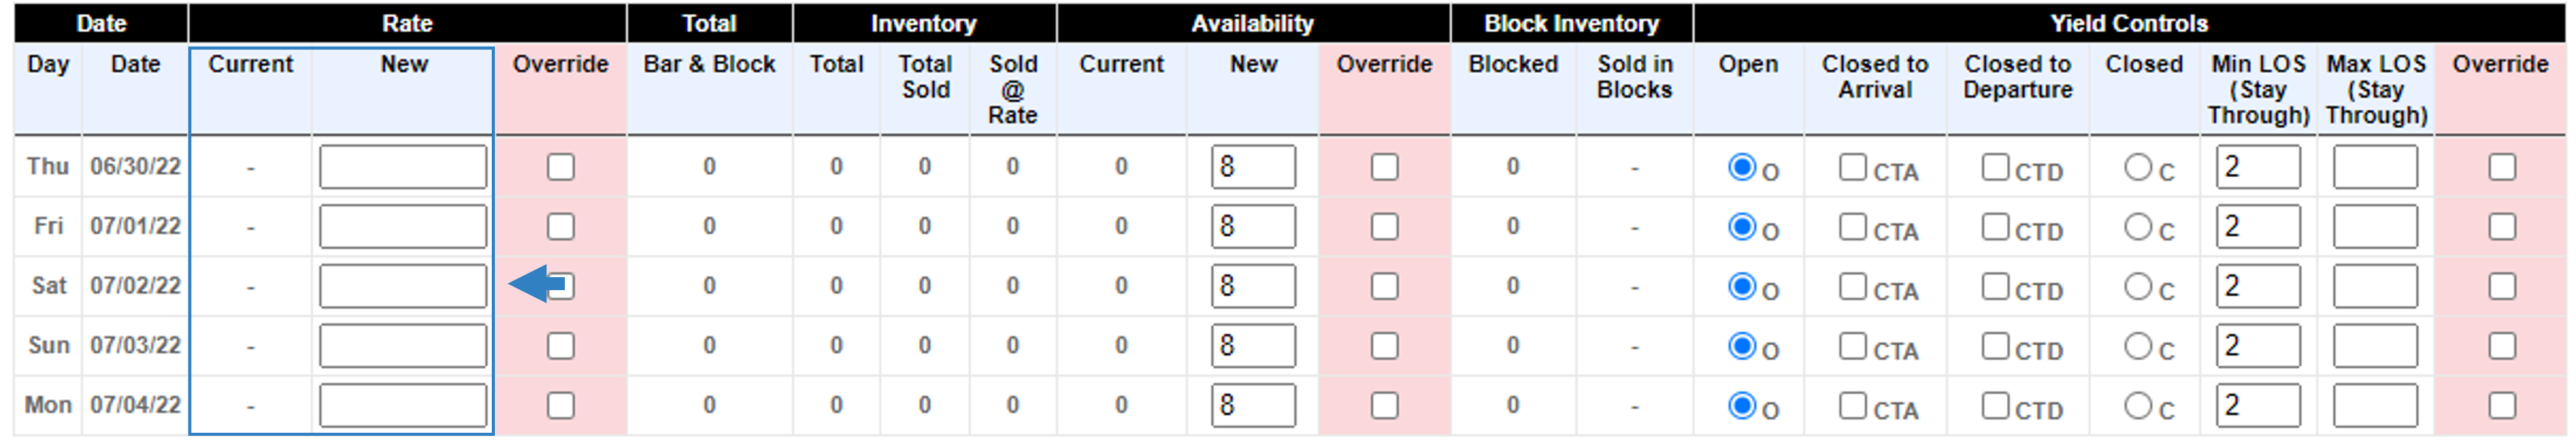Viewport: 2576px width, 447px height.
Task: Check Closed to Departure for Sat 07/02/22
Action: pos(1996,287)
